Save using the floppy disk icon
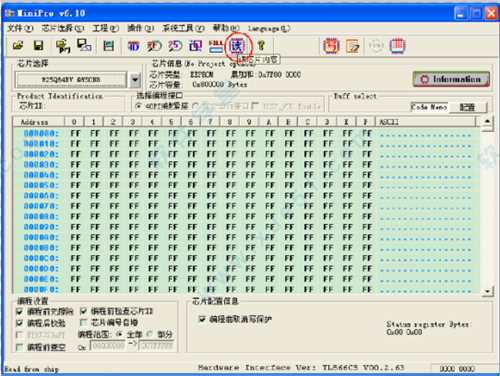Image resolution: width=500 pixels, height=376 pixels. (38, 45)
